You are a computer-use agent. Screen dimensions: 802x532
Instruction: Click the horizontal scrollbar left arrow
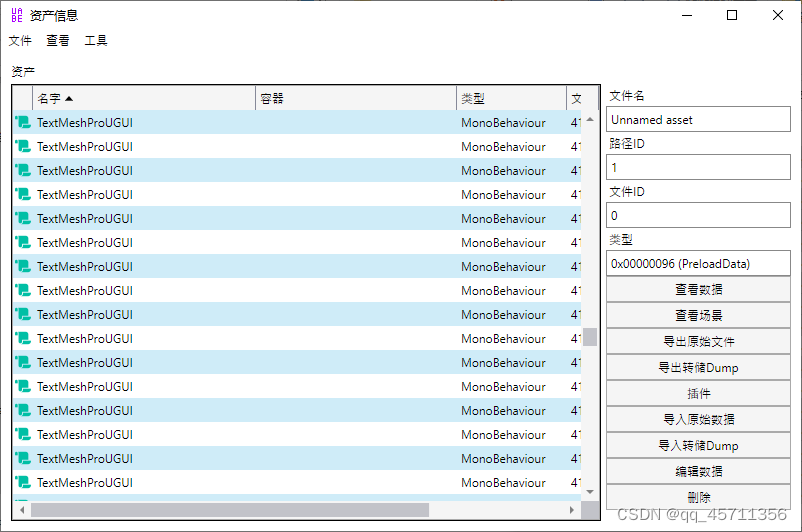(x=22, y=510)
